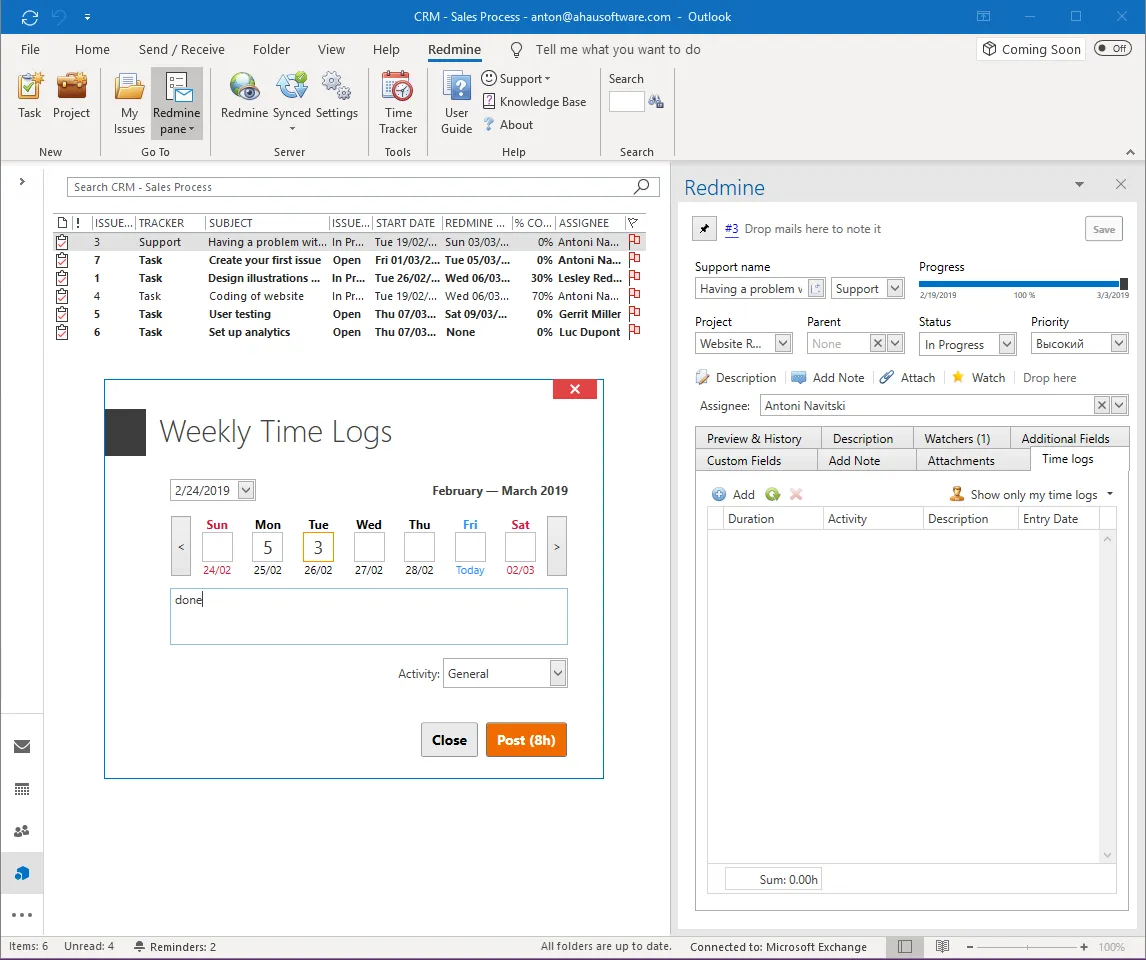Click the search magnifier in CRM folder

coord(641,186)
